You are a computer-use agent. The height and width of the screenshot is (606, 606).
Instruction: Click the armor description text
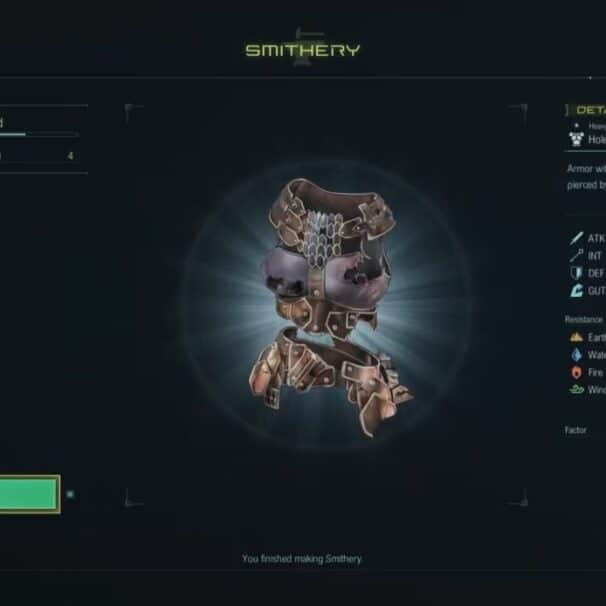[x=586, y=177]
